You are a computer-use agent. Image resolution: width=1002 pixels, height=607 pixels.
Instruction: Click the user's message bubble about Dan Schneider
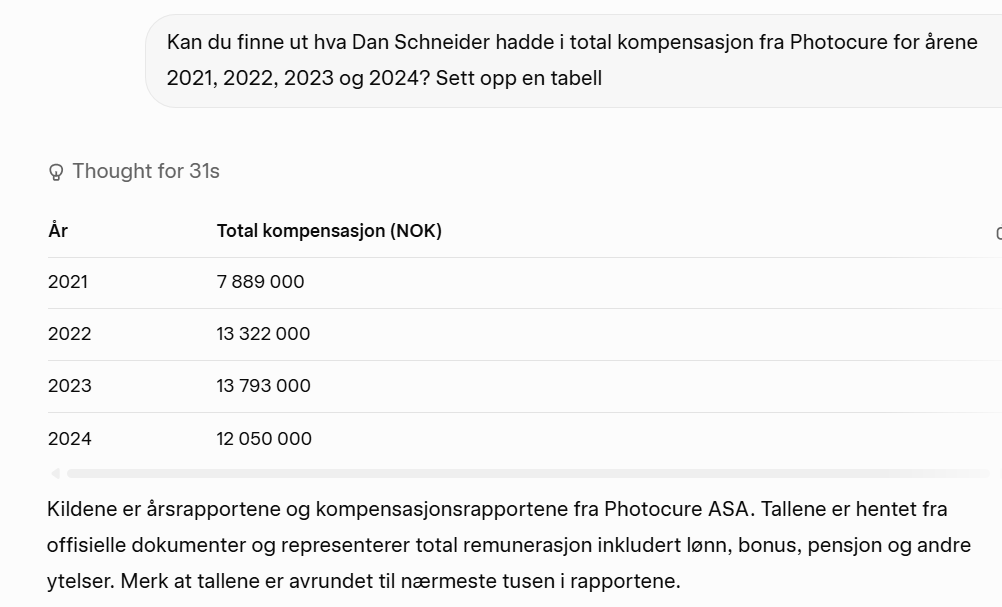[572, 60]
